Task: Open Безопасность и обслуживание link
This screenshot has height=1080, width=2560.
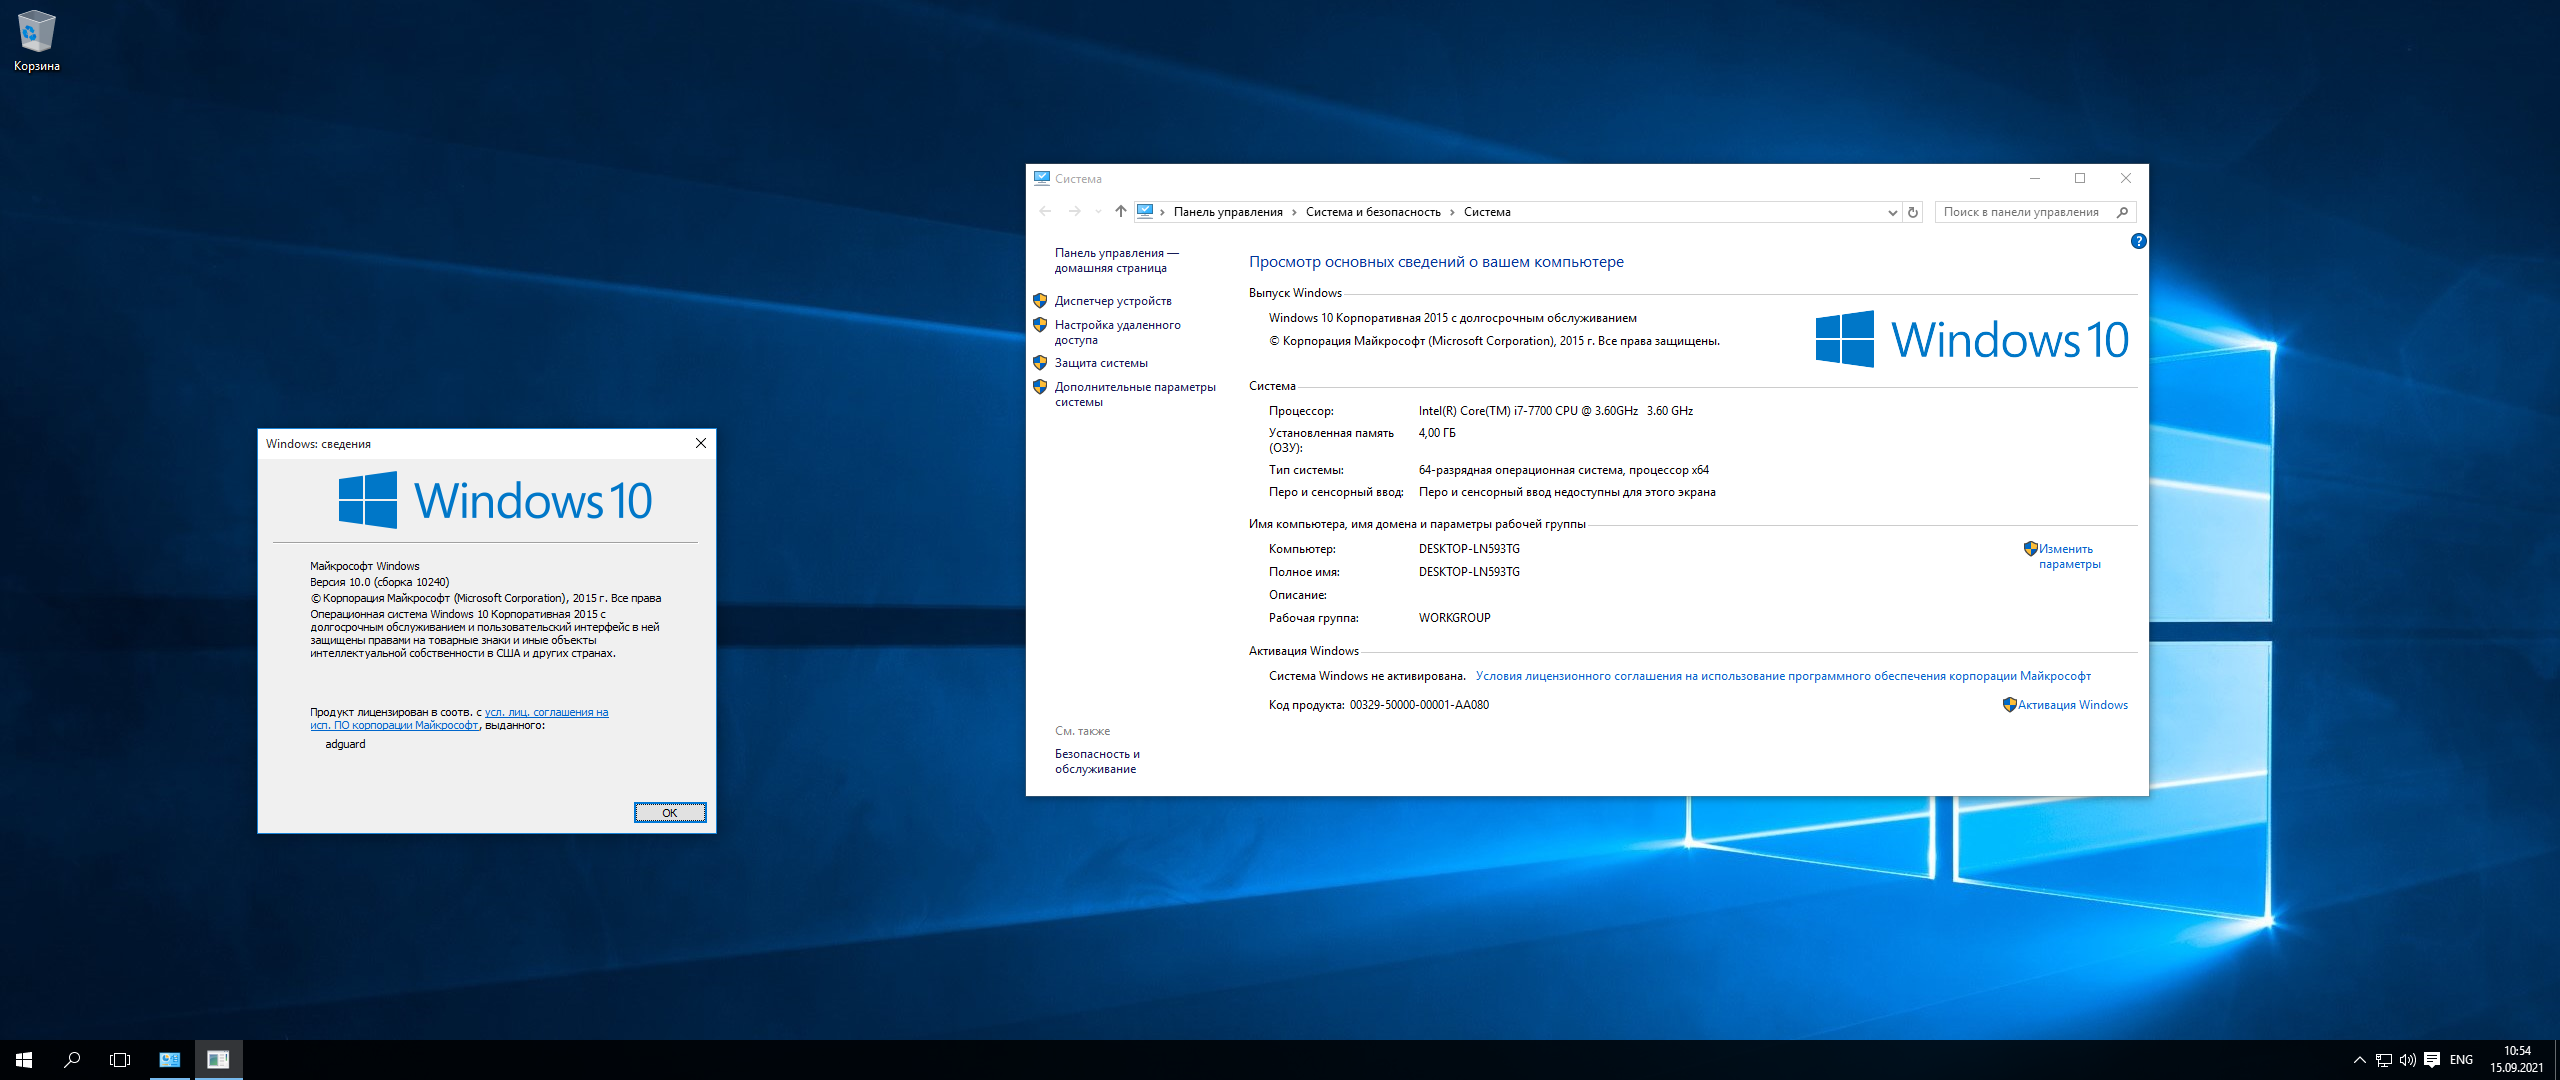Action: pos(1097,761)
